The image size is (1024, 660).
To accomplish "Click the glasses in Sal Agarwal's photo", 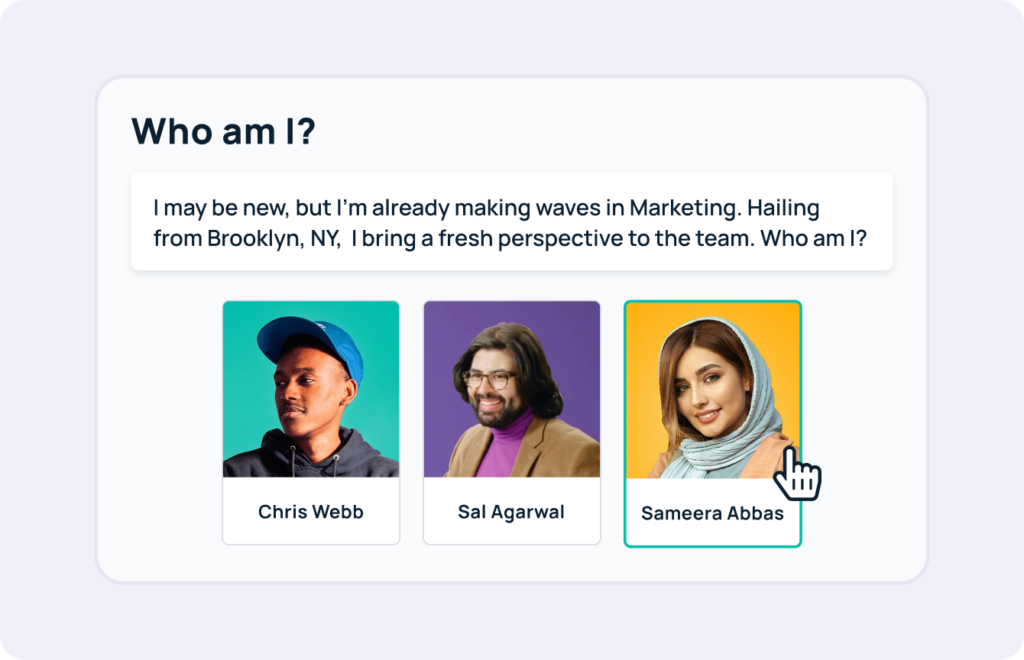I will tap(490, 380).
